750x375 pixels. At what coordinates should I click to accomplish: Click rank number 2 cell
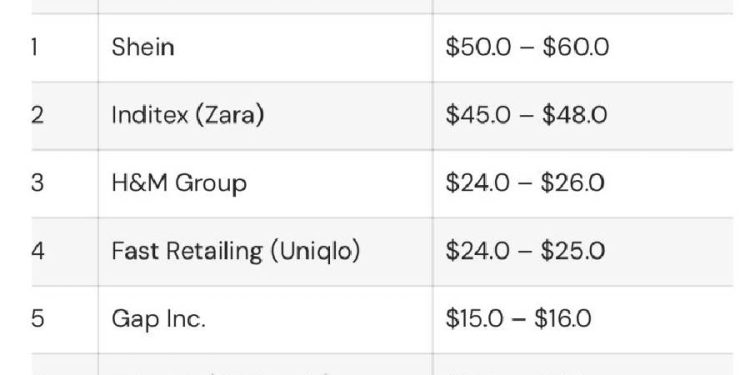click(65, 116)
